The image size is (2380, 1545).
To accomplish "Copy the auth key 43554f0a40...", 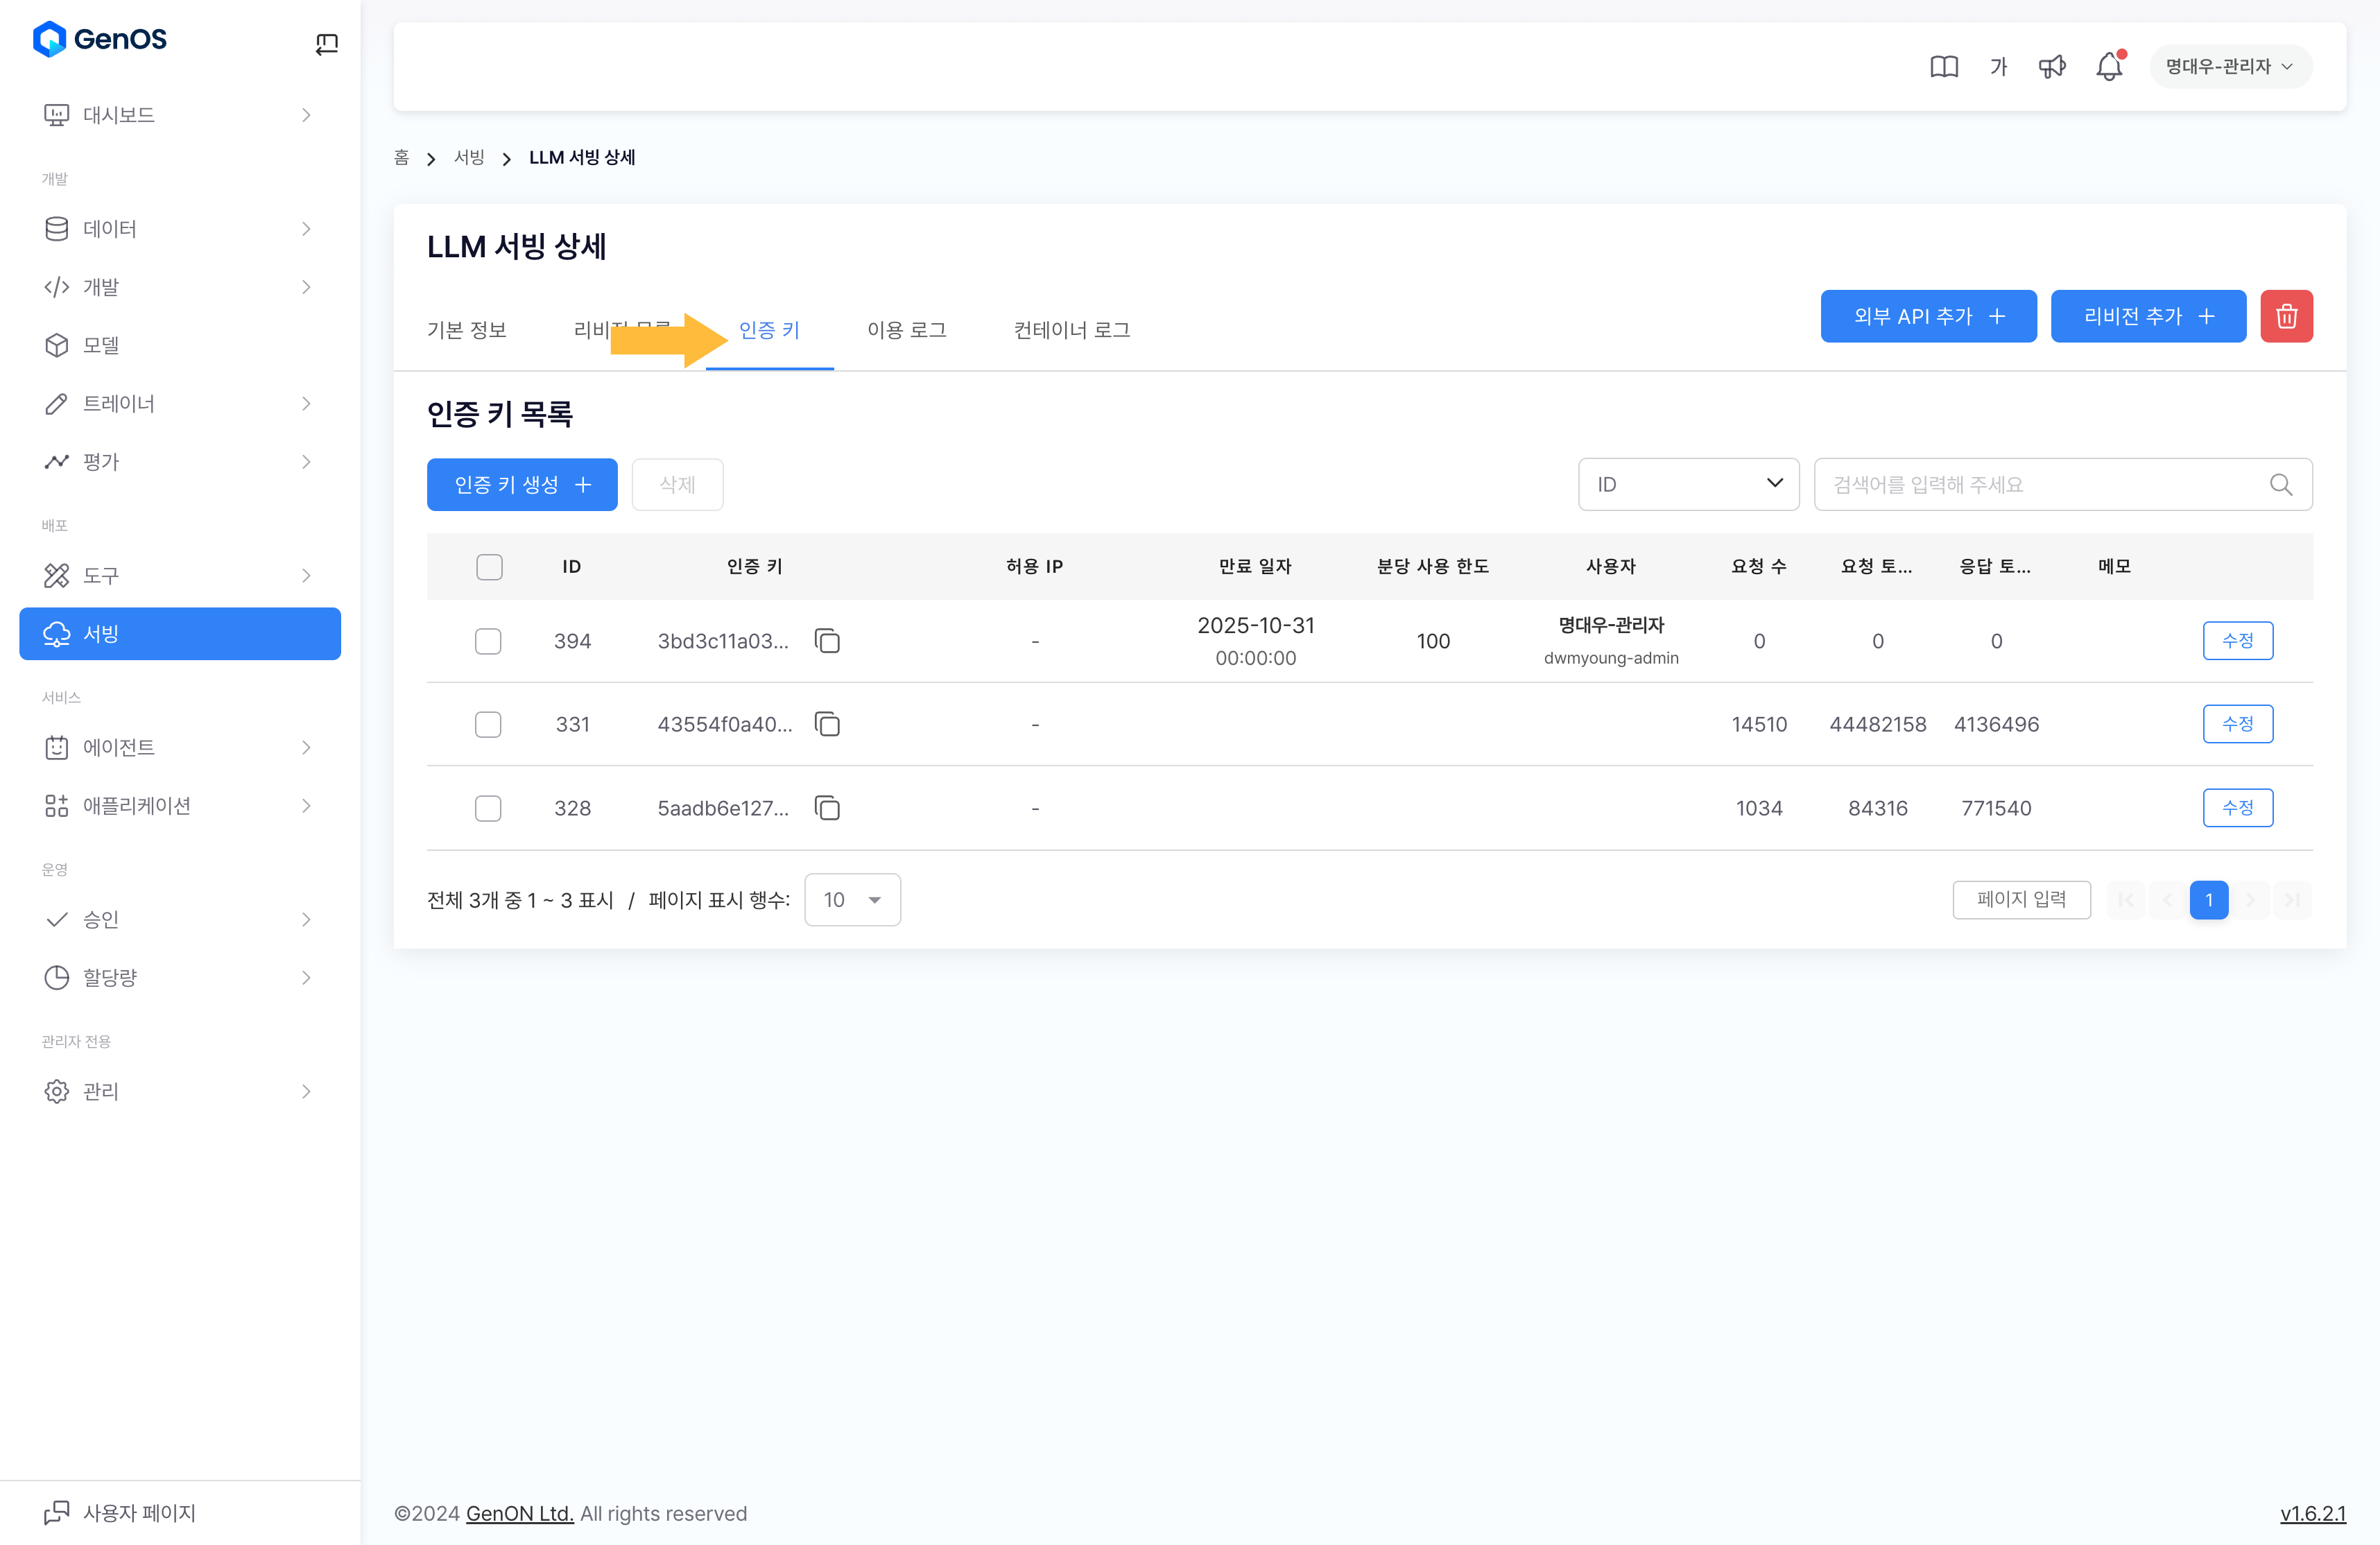I will coord(827,724).
